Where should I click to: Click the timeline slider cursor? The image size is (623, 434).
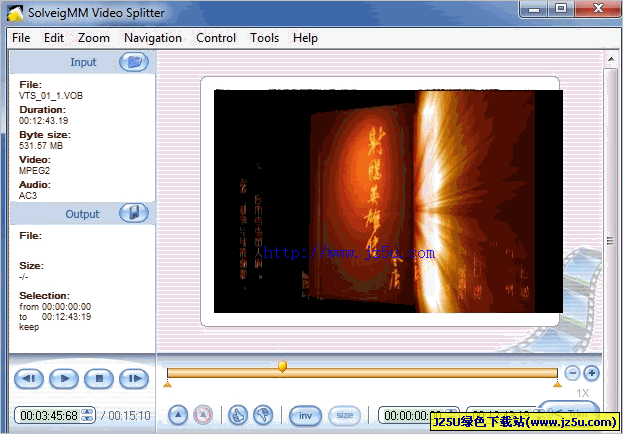[282, 366]
